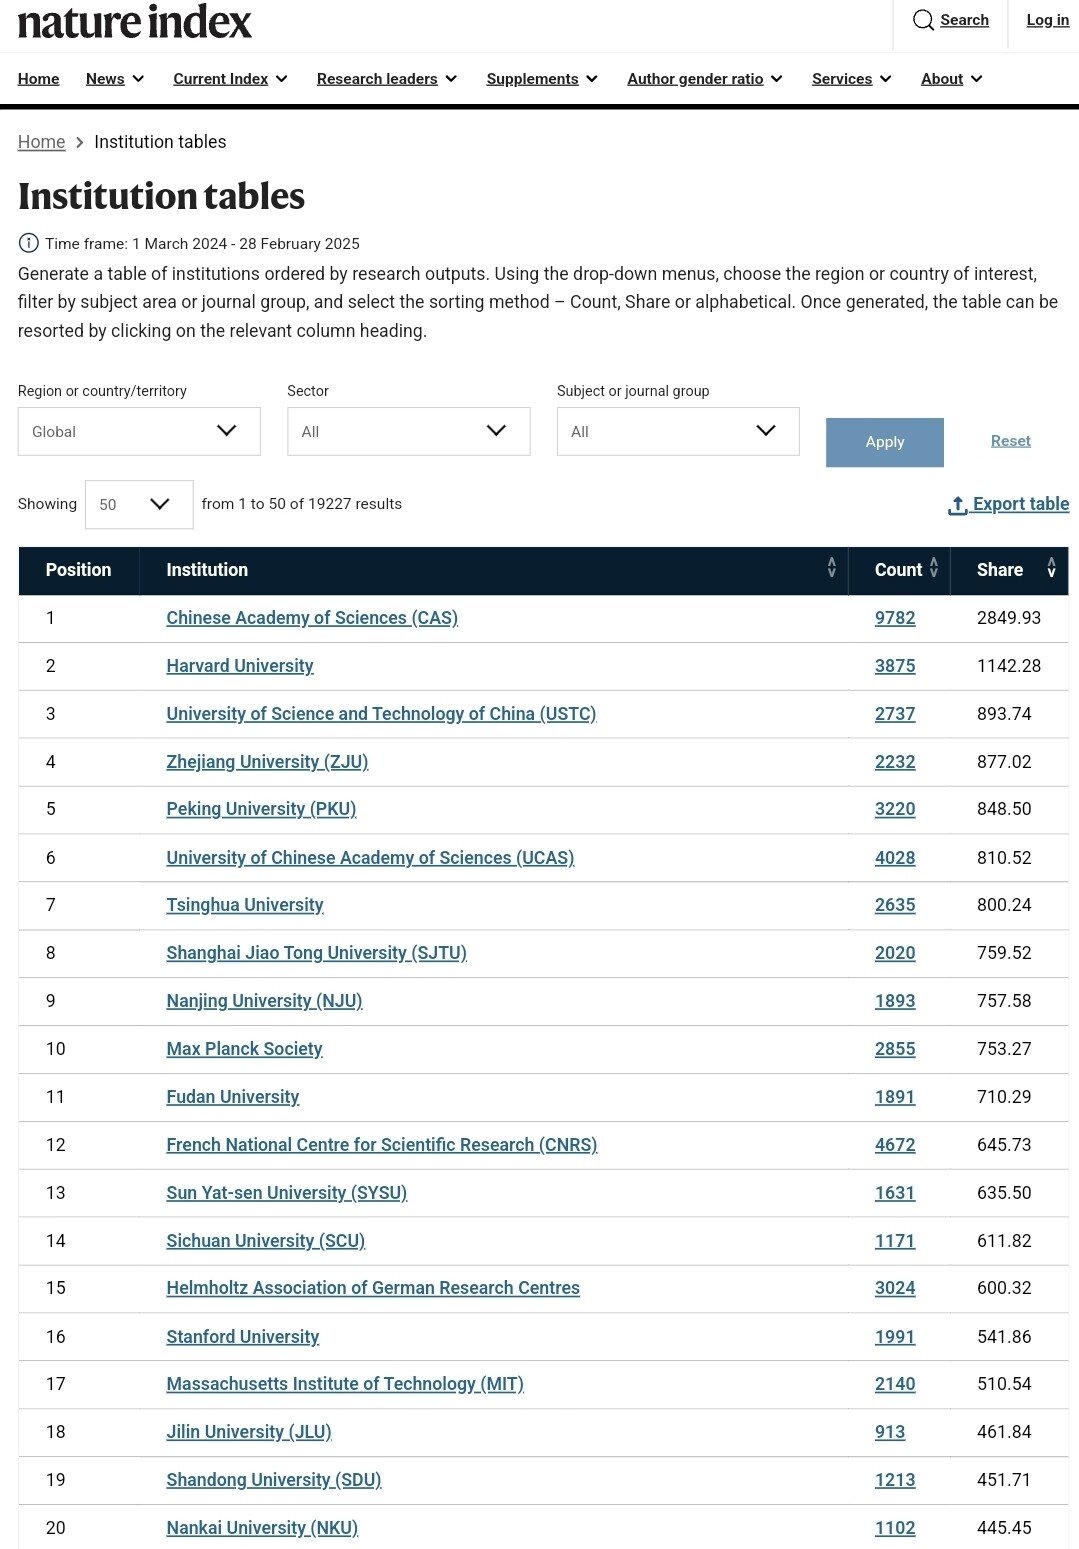
Task: Open Region or country/territory dropdown
Action: [x=139, y=431]
